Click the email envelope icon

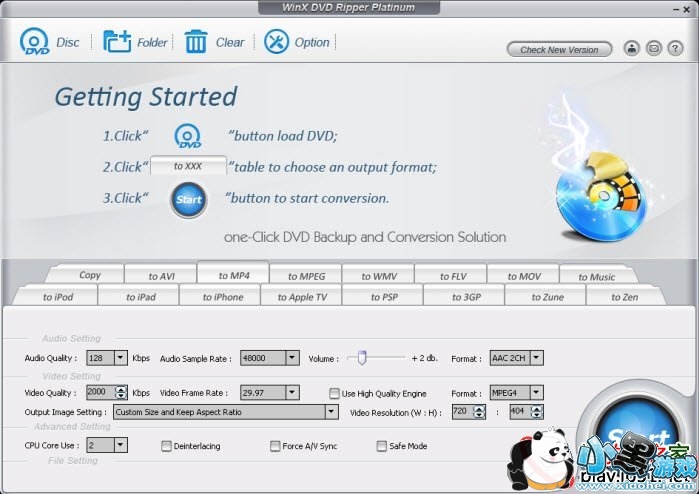654,48
